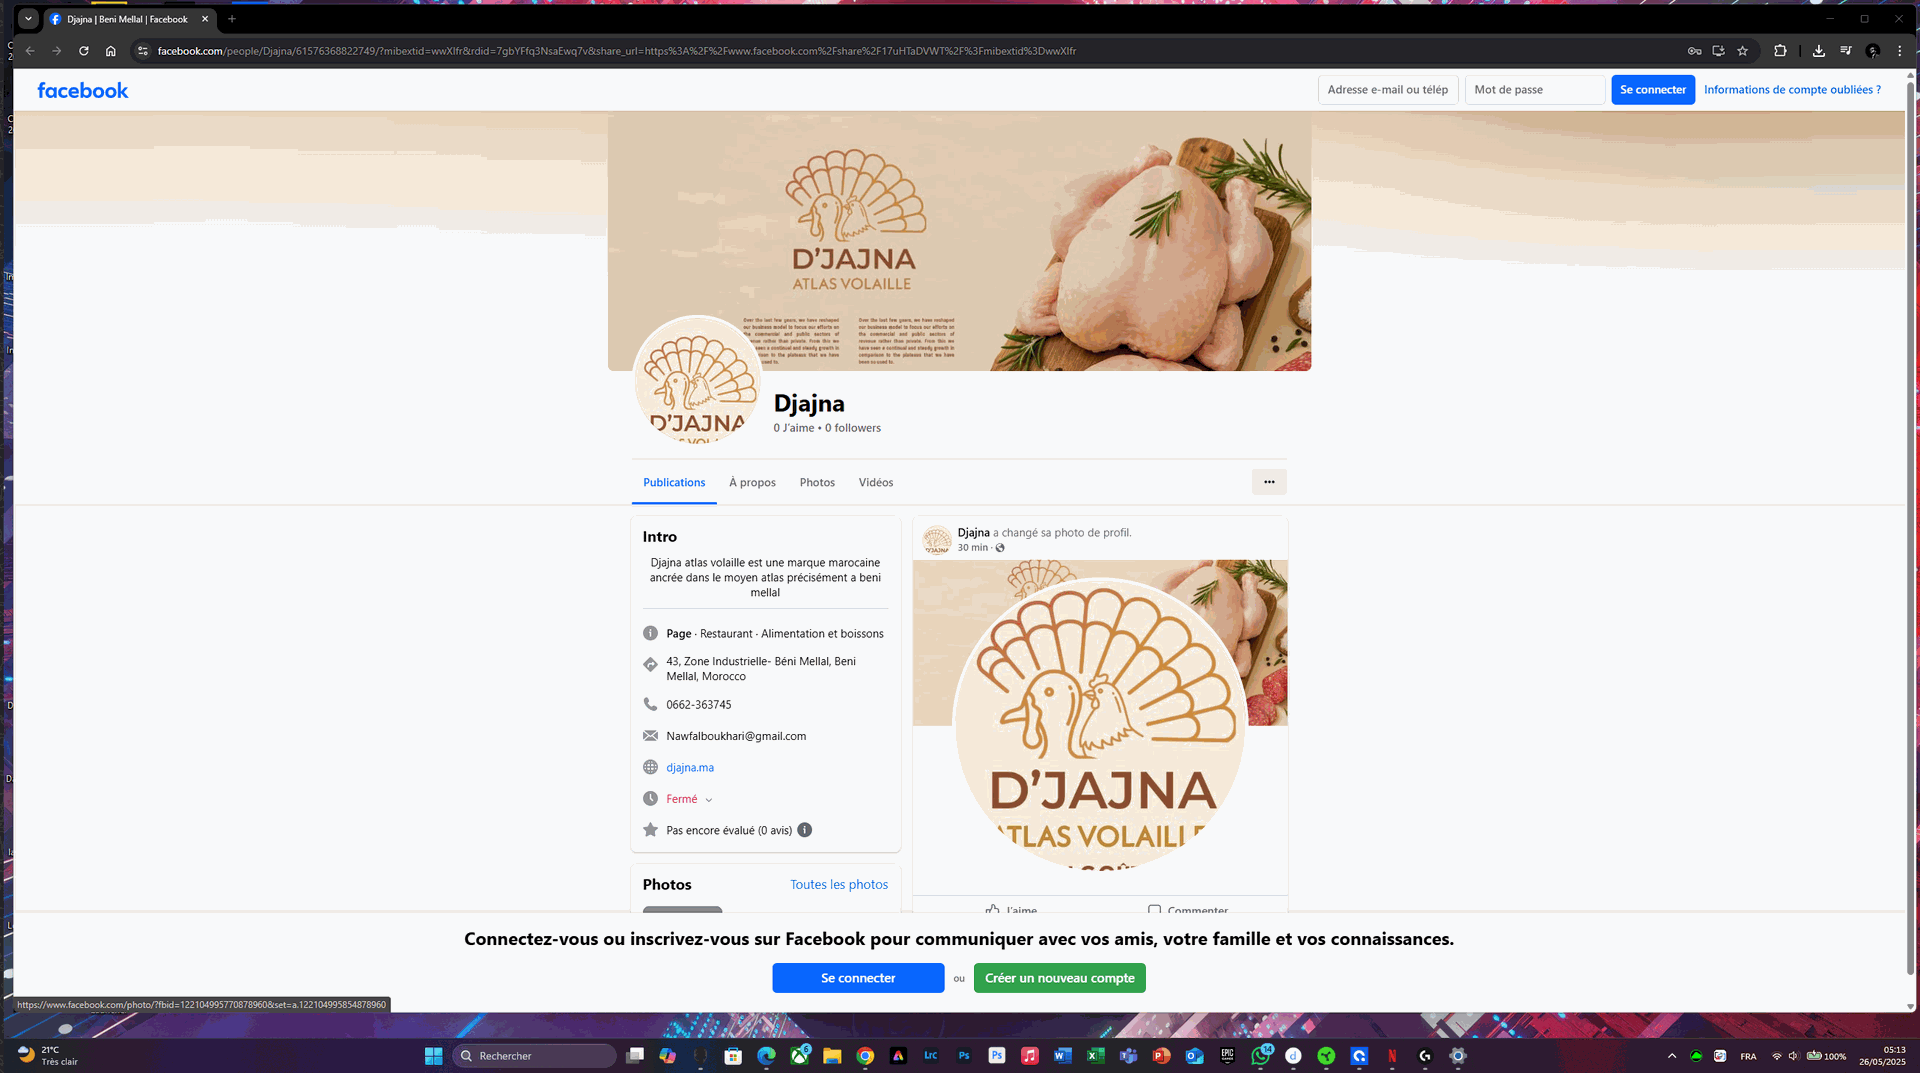Open the tab search dropdown arrow

28,19
